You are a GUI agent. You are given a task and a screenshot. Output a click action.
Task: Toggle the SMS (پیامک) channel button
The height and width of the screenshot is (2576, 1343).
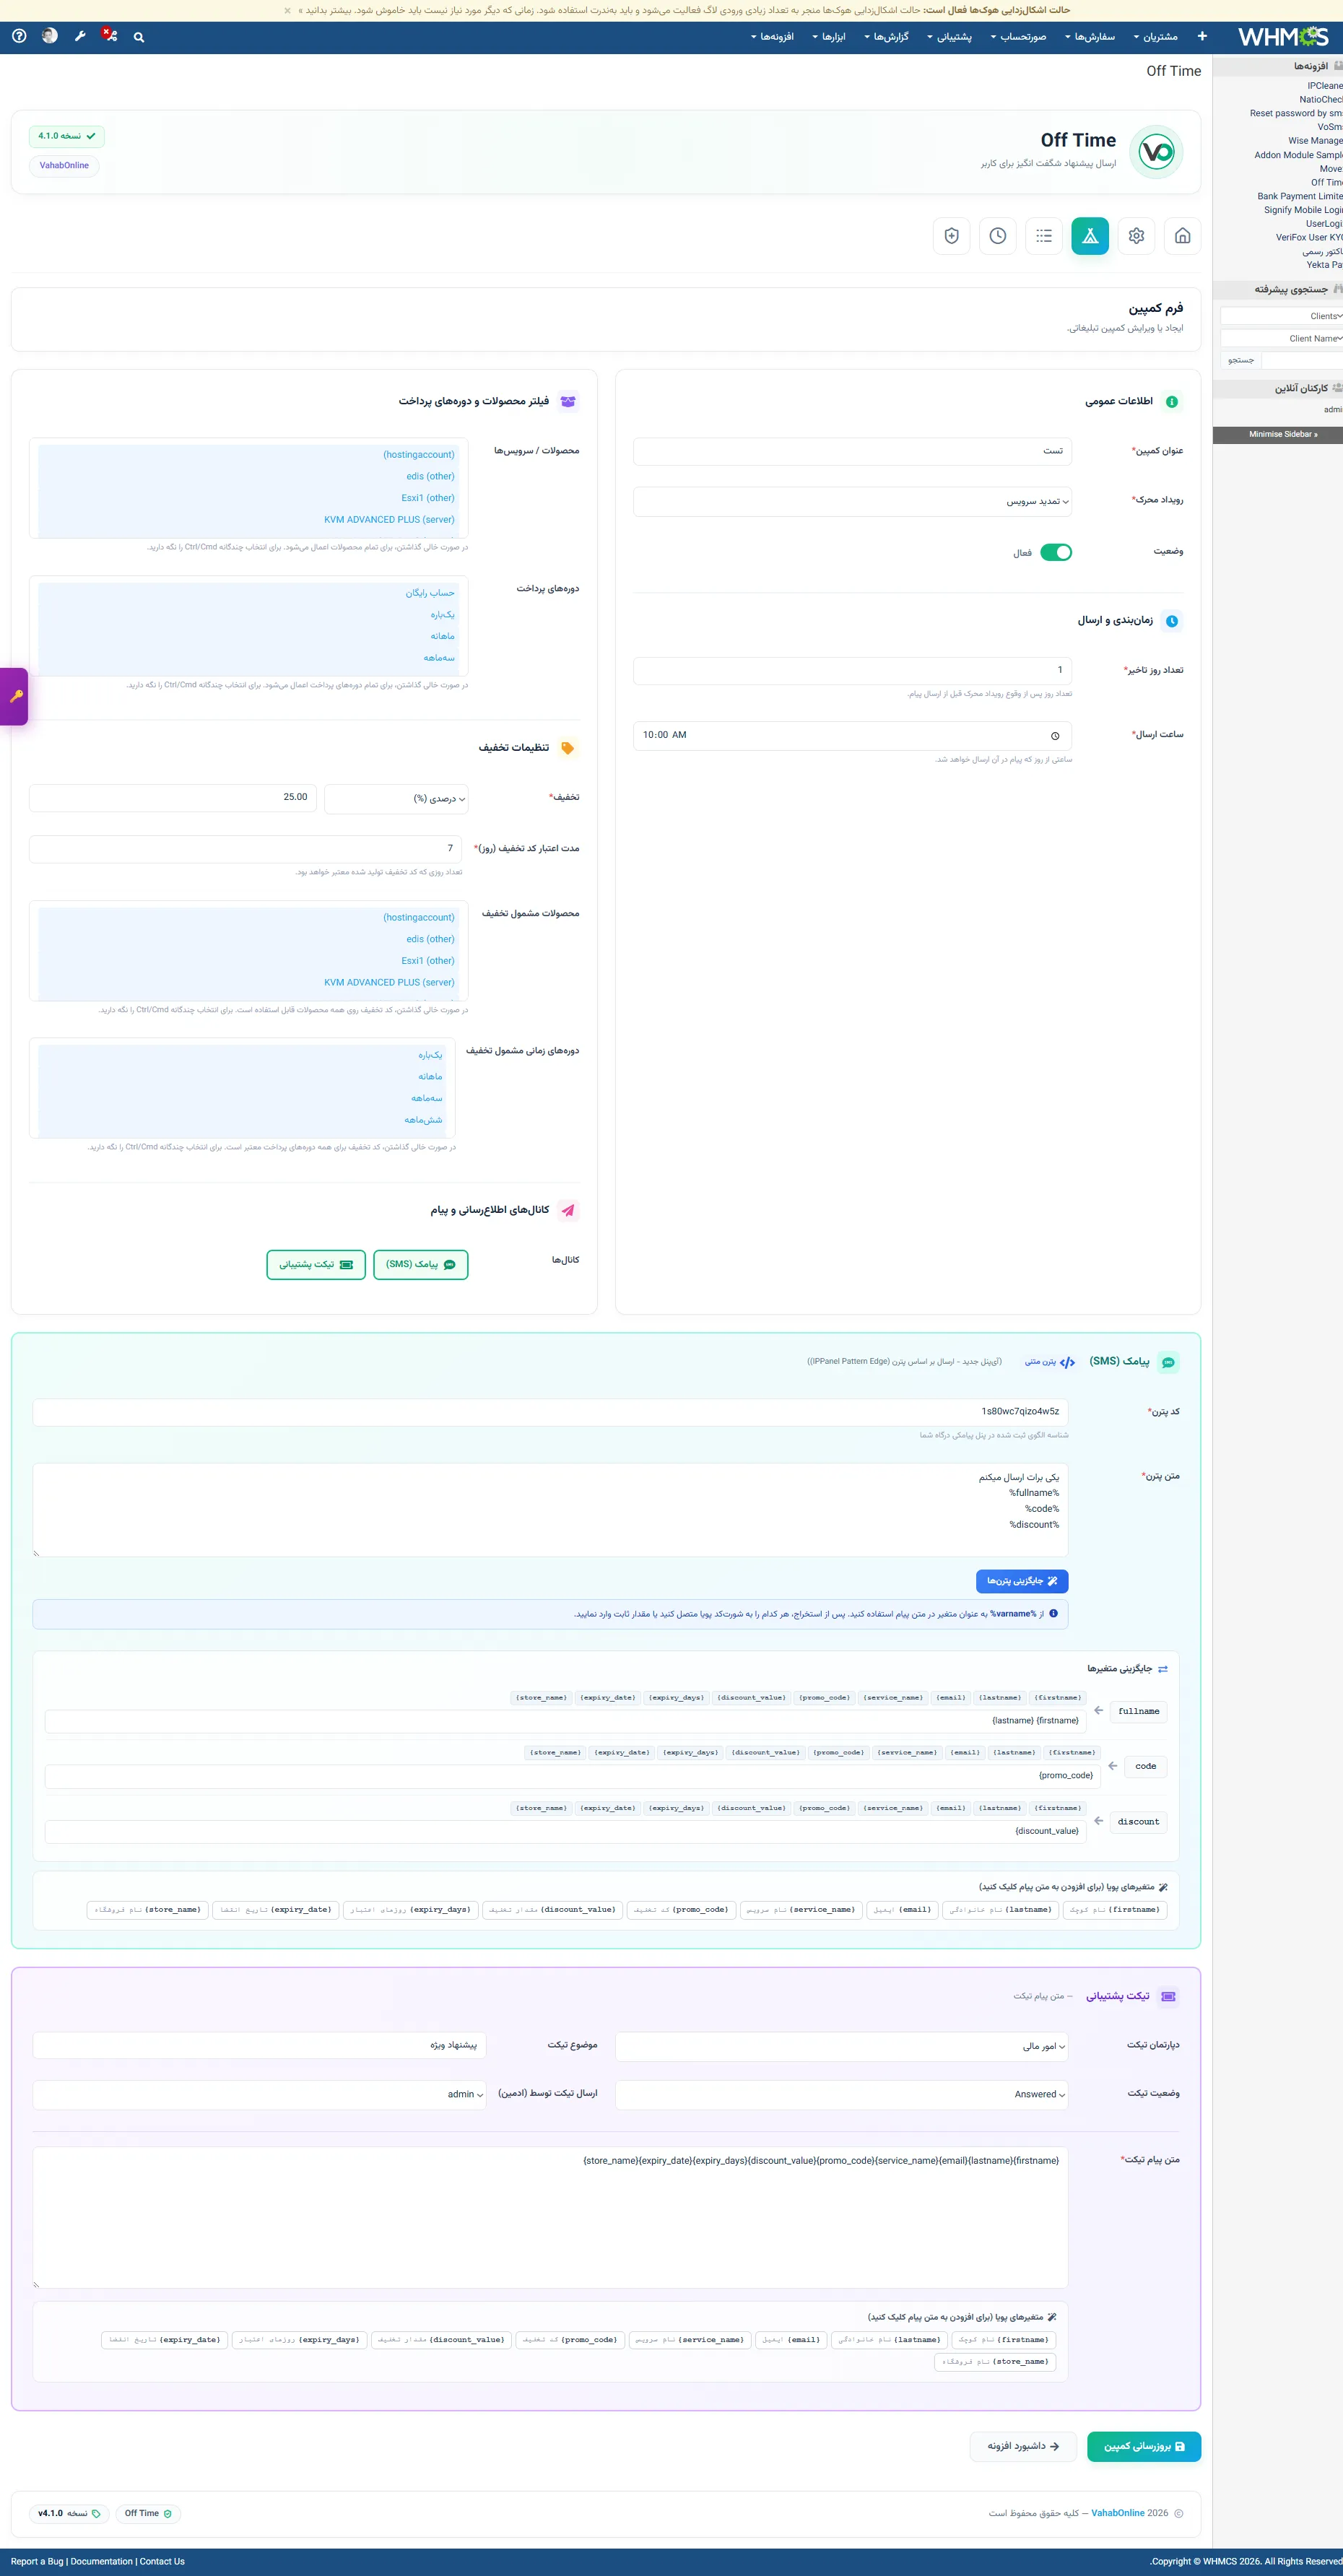(x=421, y=1265)
